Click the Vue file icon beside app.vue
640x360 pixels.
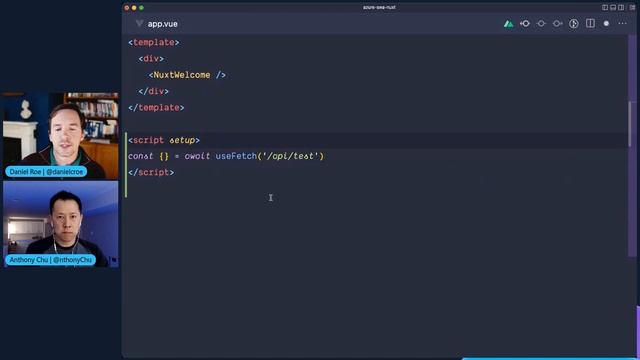140,23
